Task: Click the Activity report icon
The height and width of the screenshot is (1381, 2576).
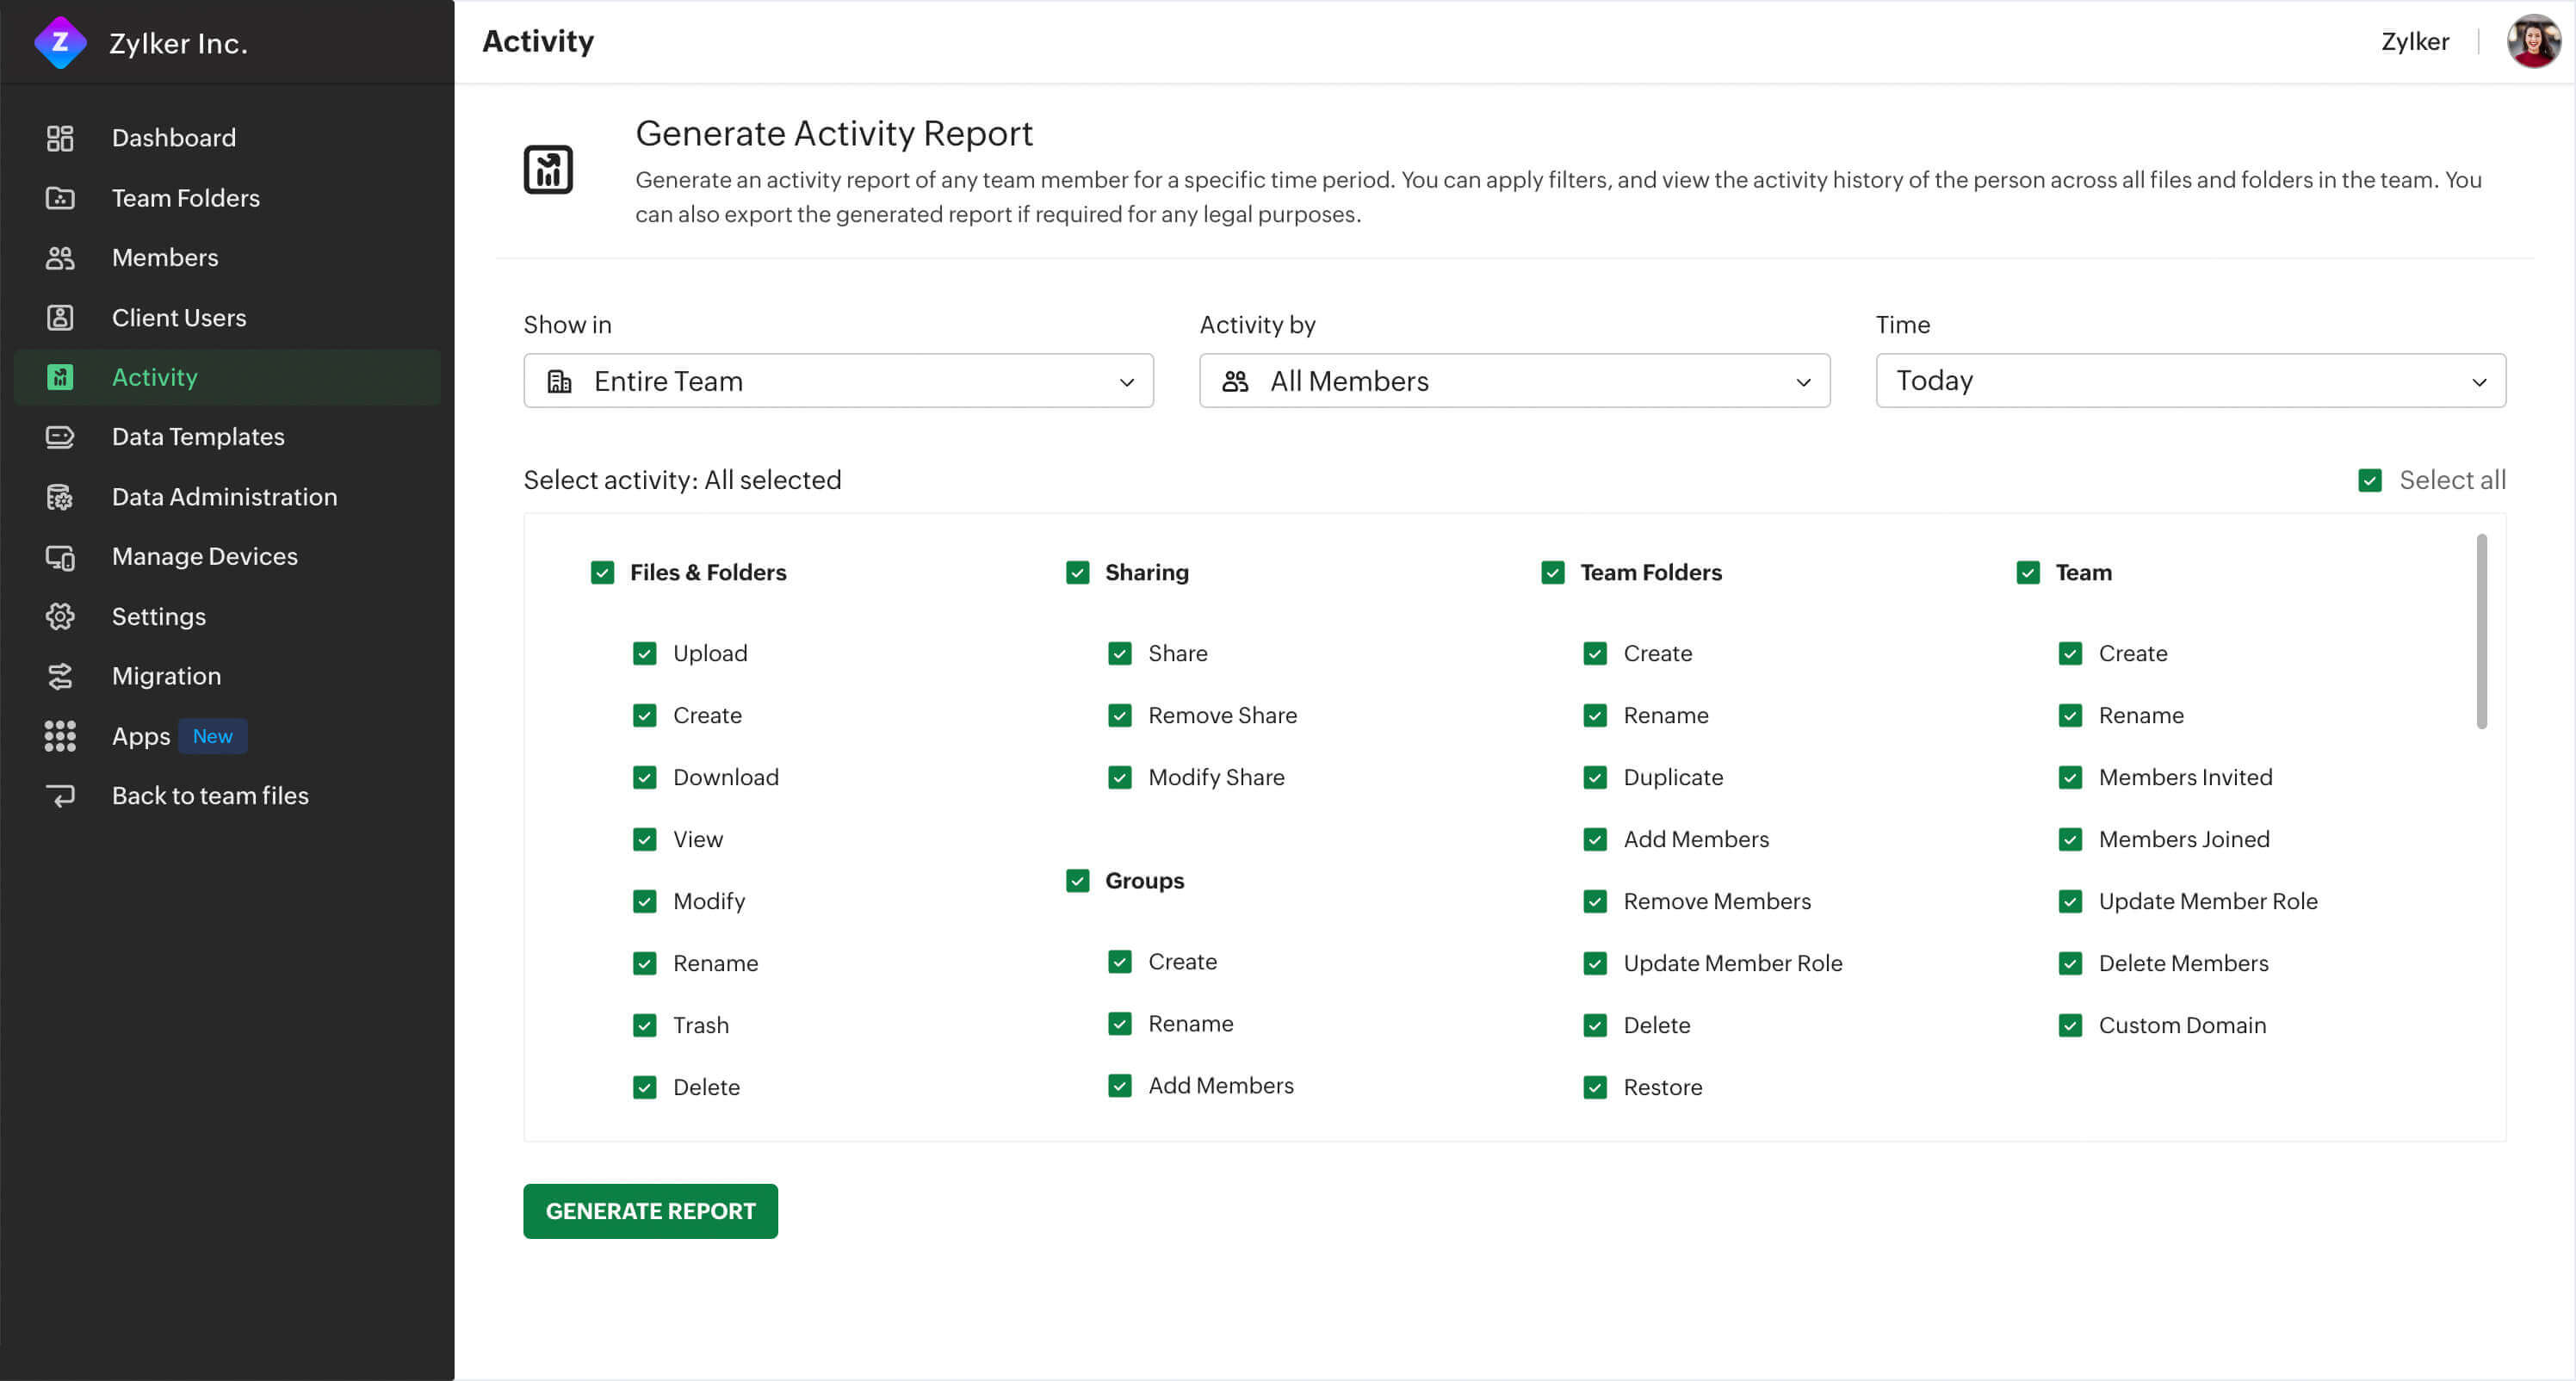Action: click(x=548, y=169)
